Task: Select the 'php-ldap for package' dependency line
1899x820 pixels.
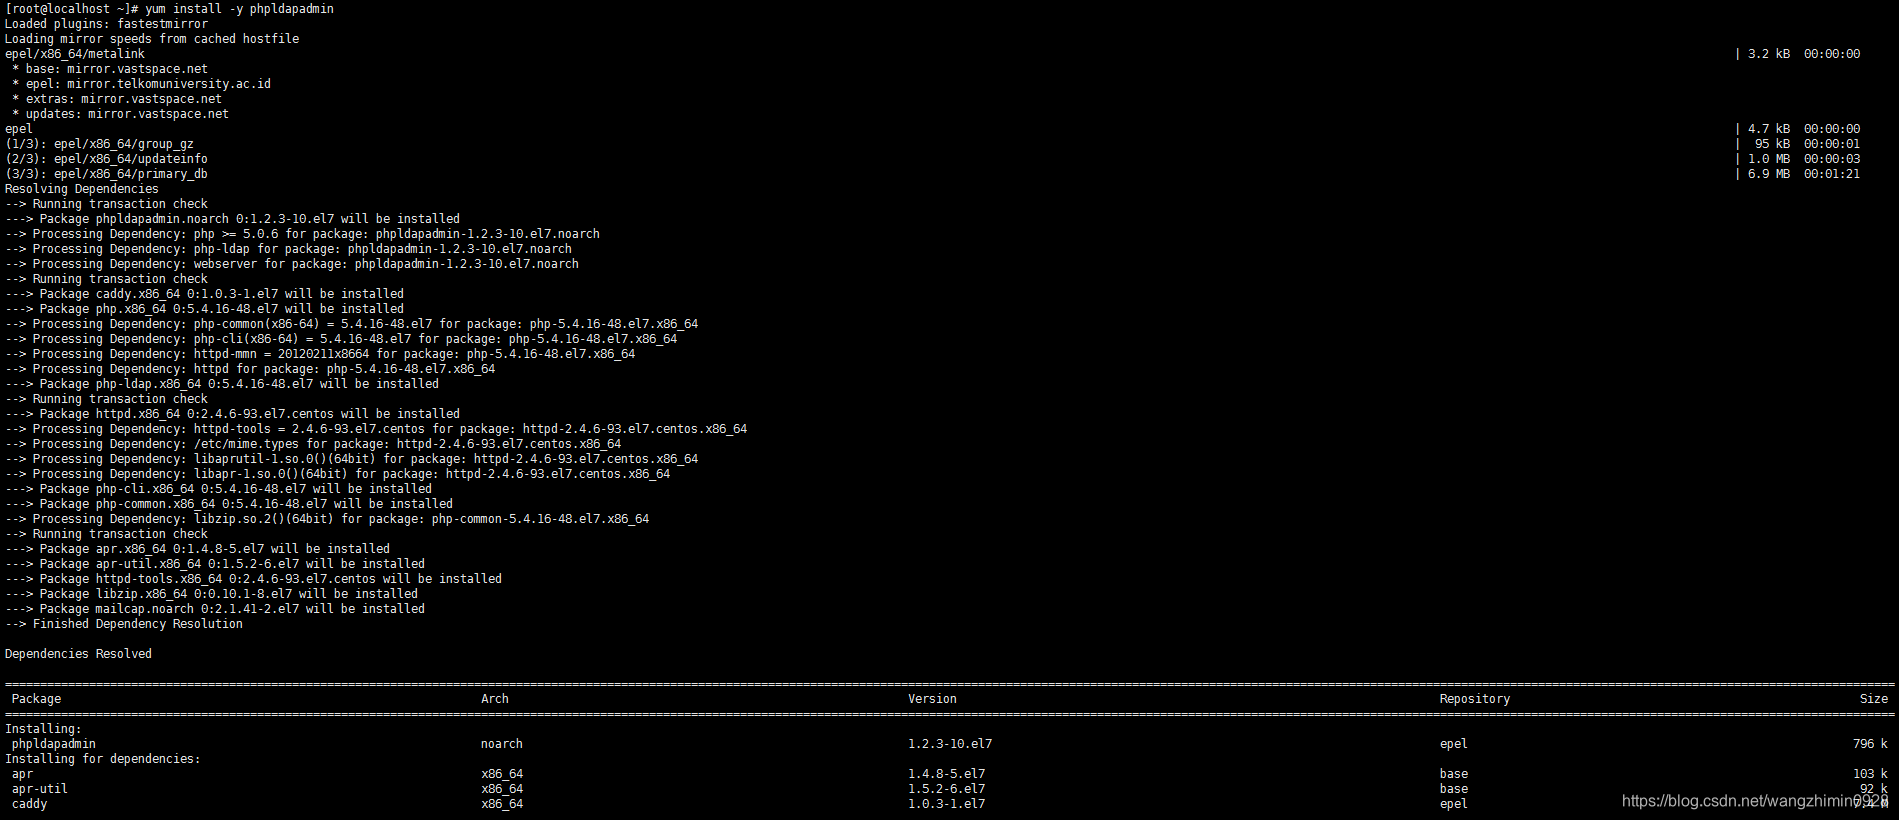Action: (289, 249)
